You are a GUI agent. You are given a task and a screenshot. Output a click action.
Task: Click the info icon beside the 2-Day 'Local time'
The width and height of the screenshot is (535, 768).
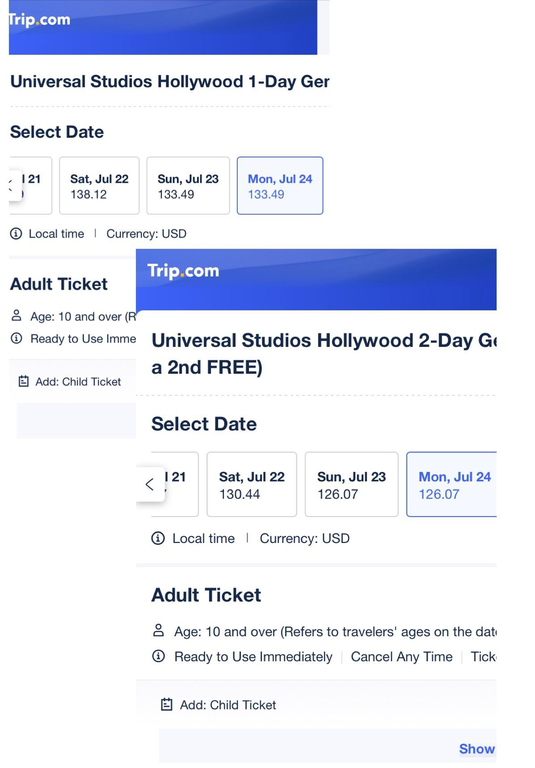point(158,538)
